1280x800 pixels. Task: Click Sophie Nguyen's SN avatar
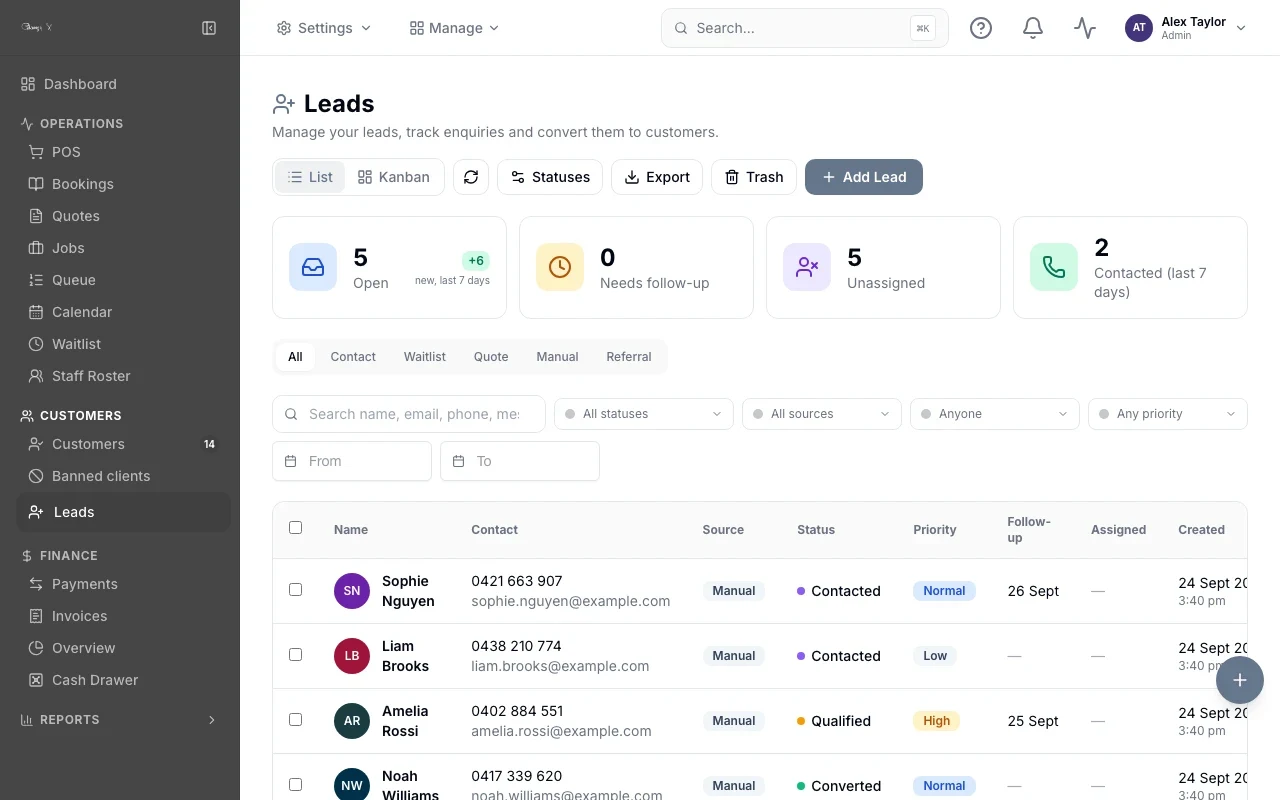[352, 591]
